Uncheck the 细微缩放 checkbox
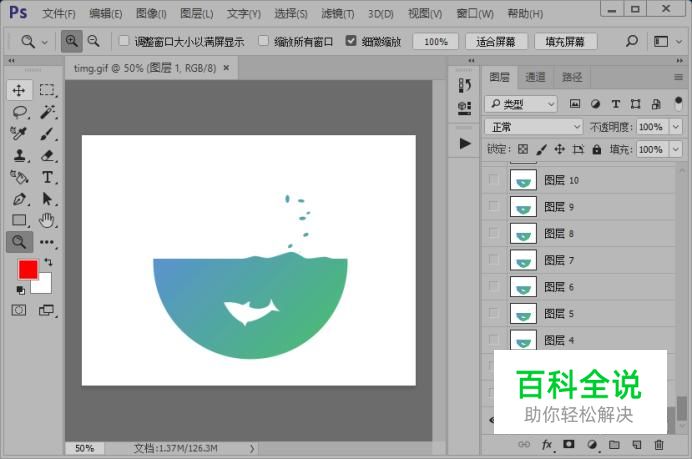692x459 pixels. click(351, 42)
